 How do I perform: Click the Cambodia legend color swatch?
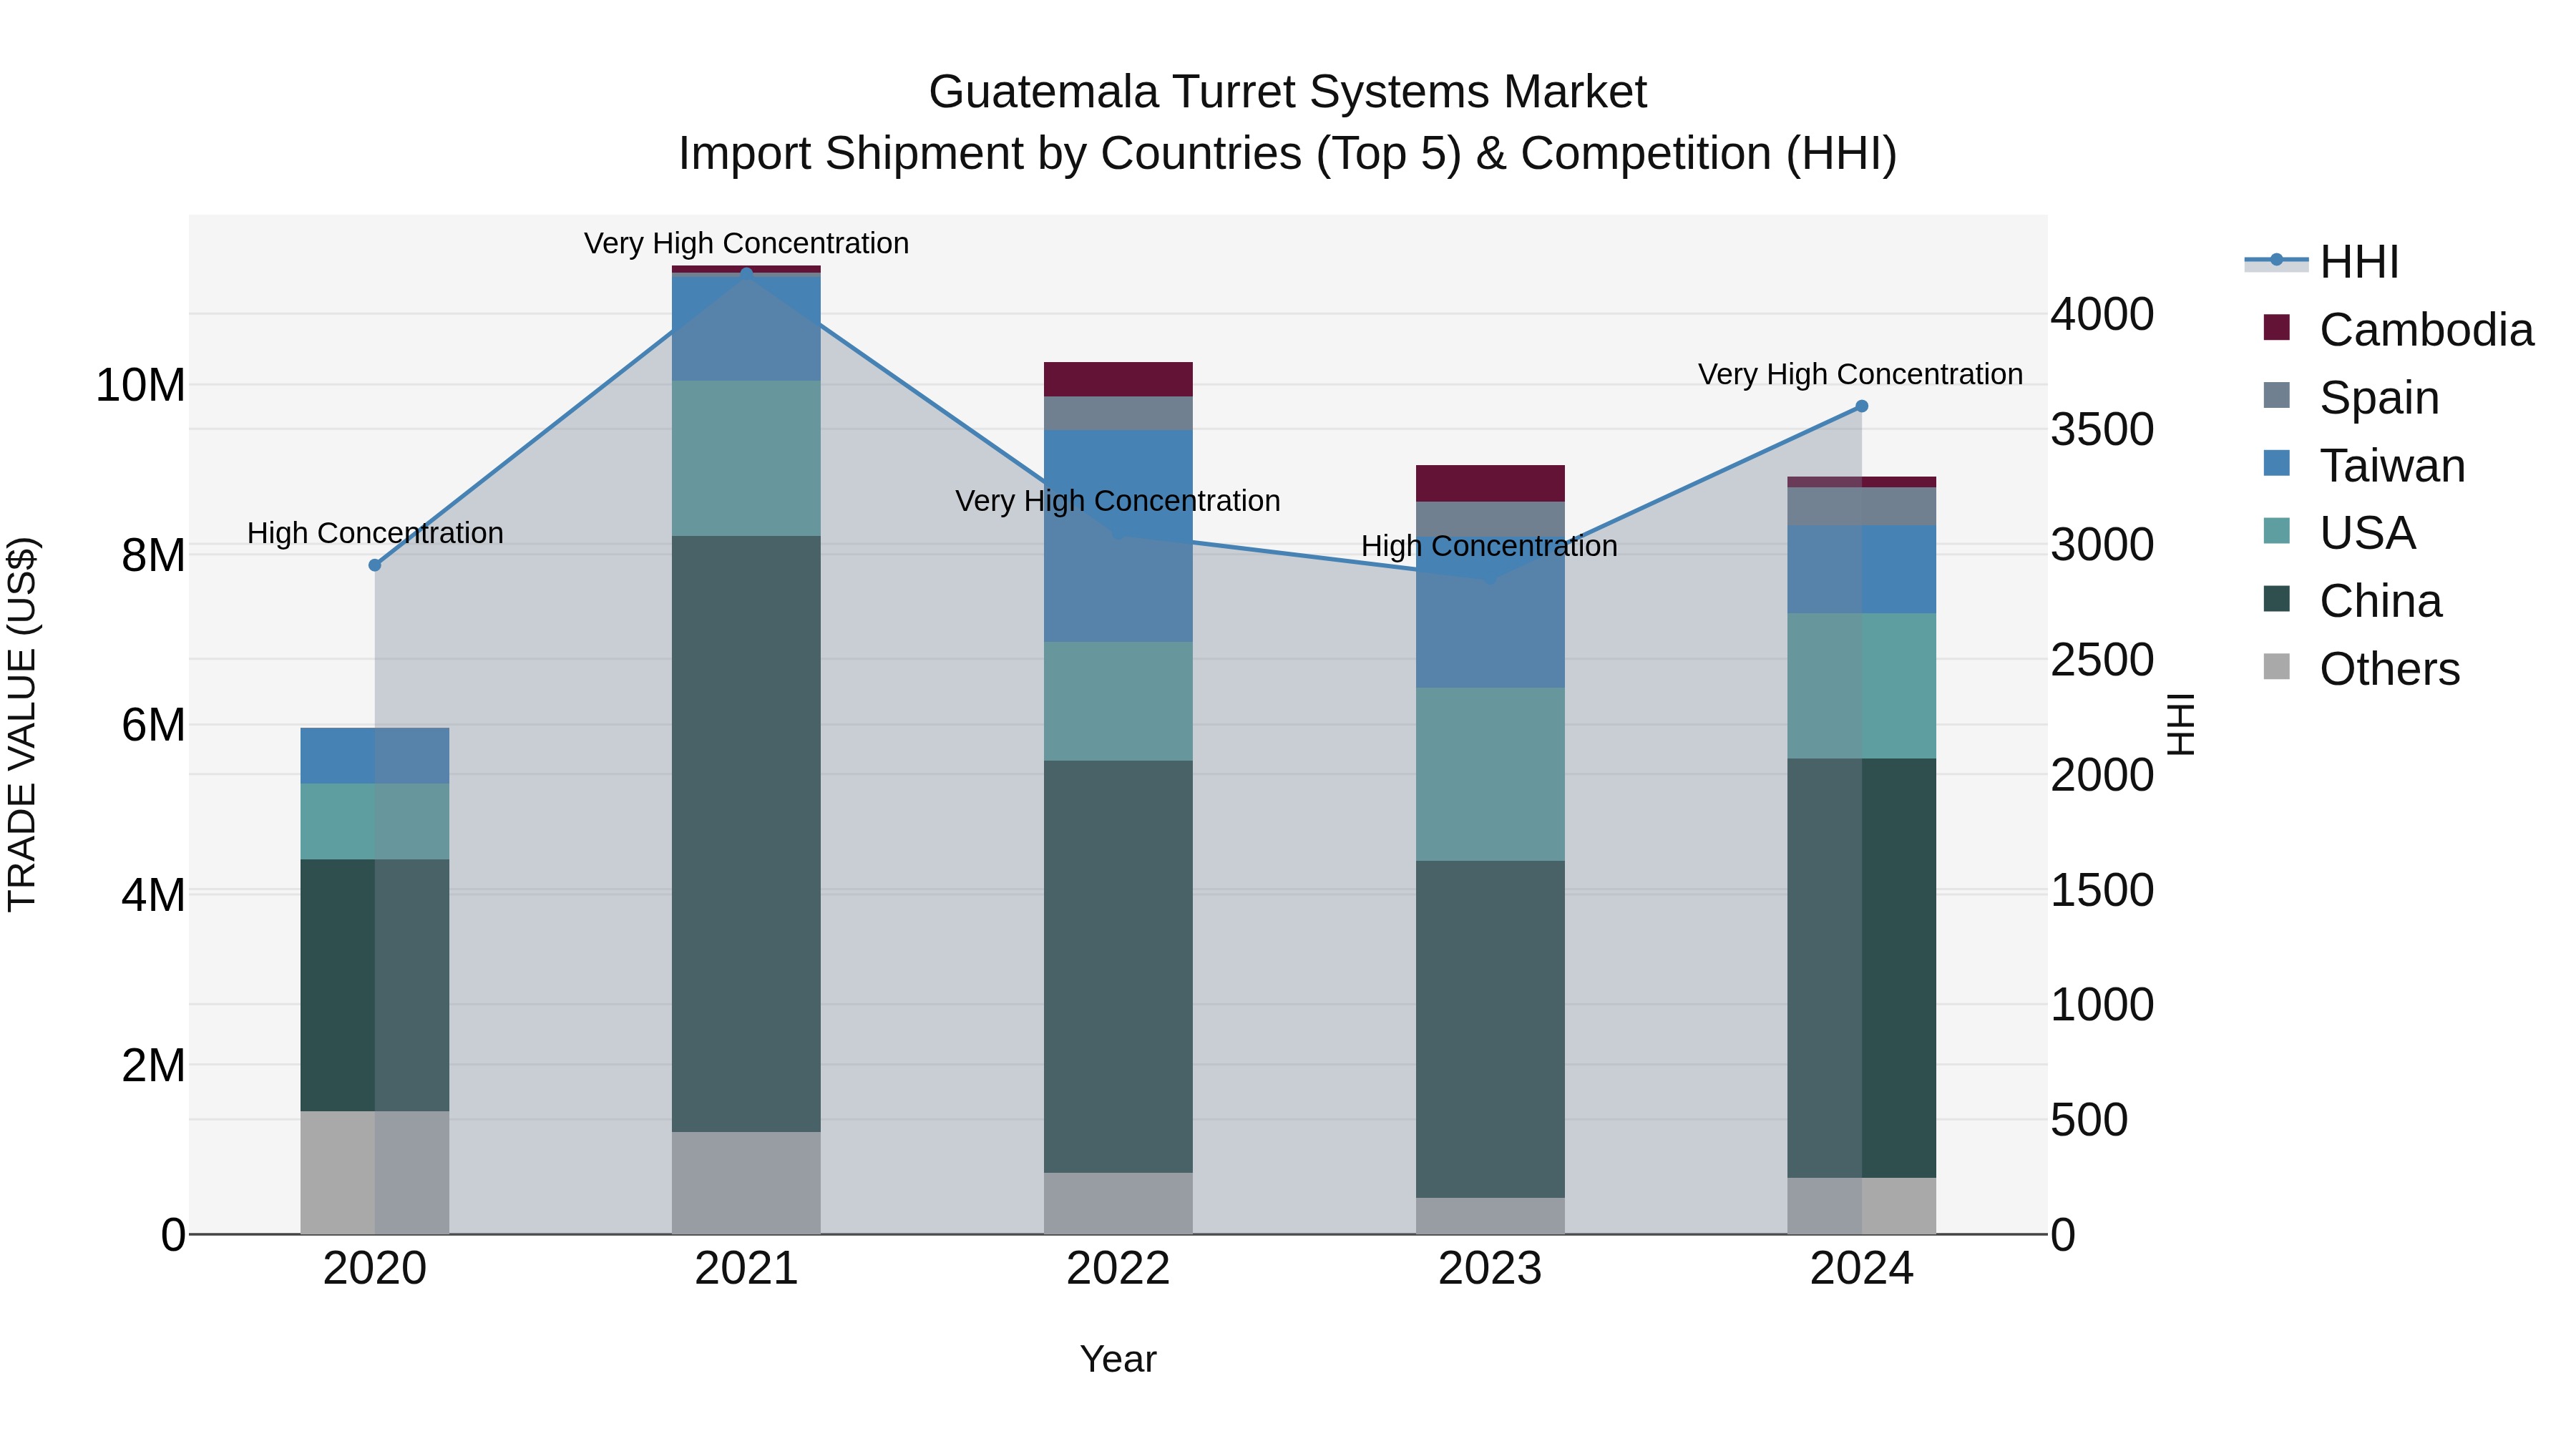[x=2277, y=328]
